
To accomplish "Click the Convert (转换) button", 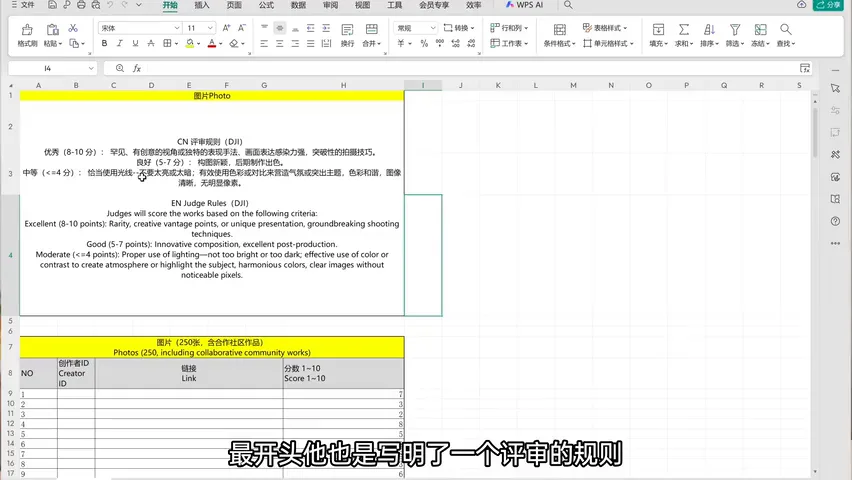I will coord(459,28).
